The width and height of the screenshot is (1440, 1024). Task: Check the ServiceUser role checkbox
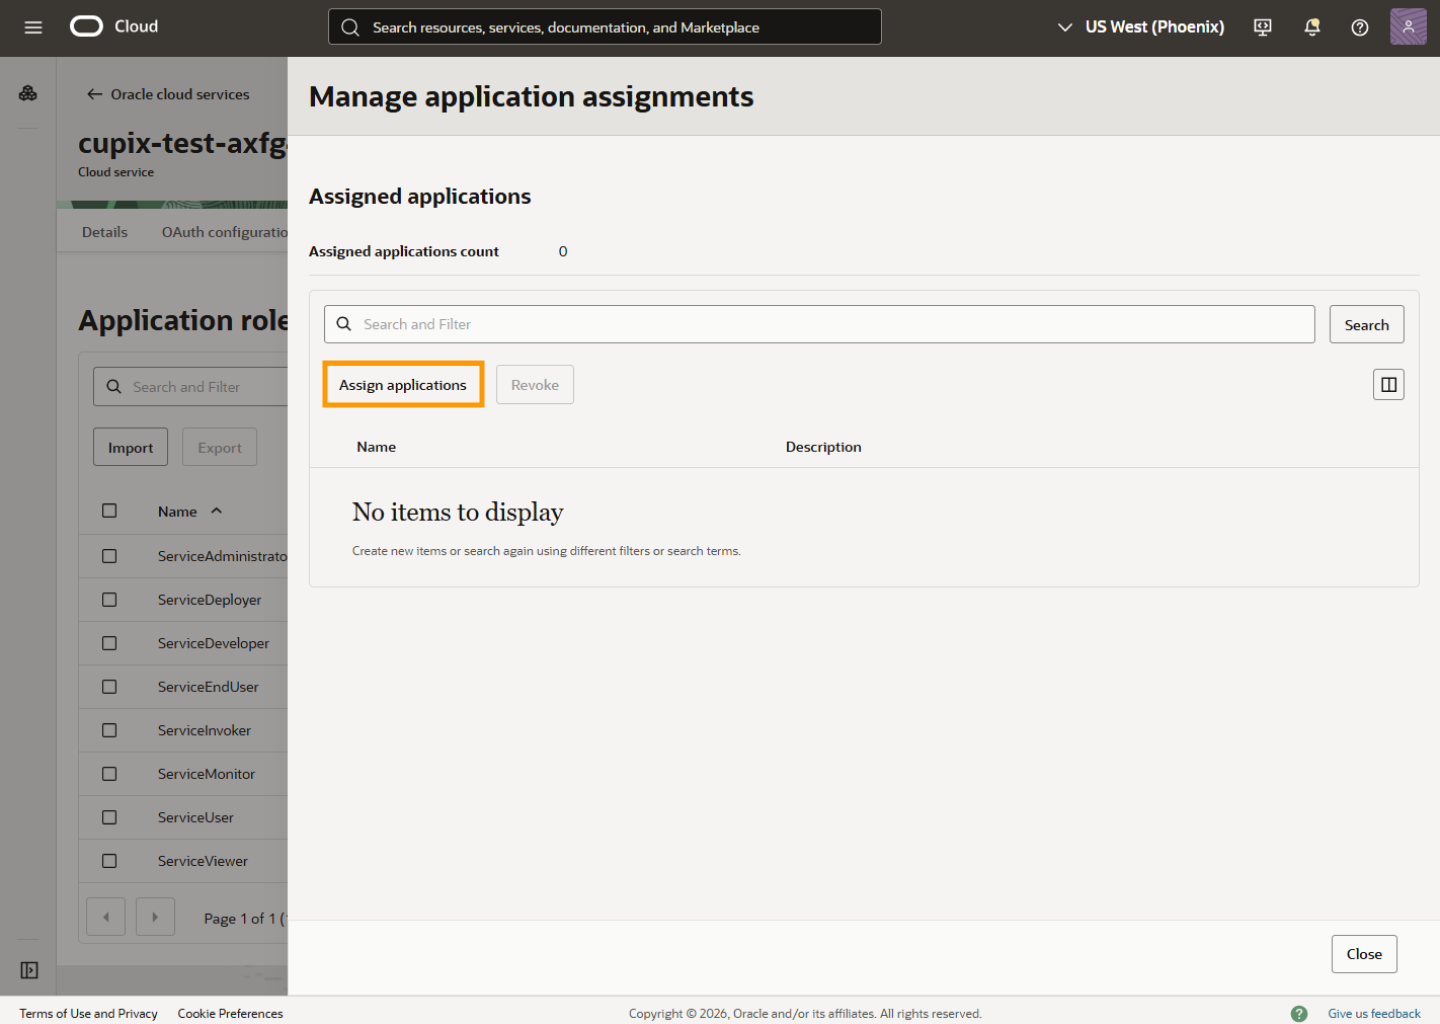pyautogui.click(x=110, y=817)
